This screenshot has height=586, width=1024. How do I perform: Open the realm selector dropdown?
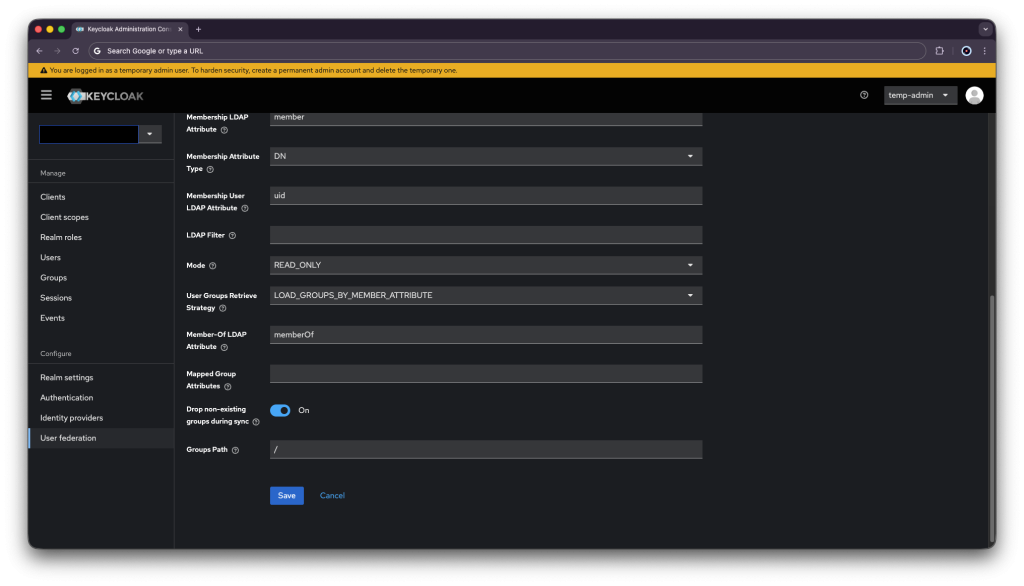pos(150,134)
